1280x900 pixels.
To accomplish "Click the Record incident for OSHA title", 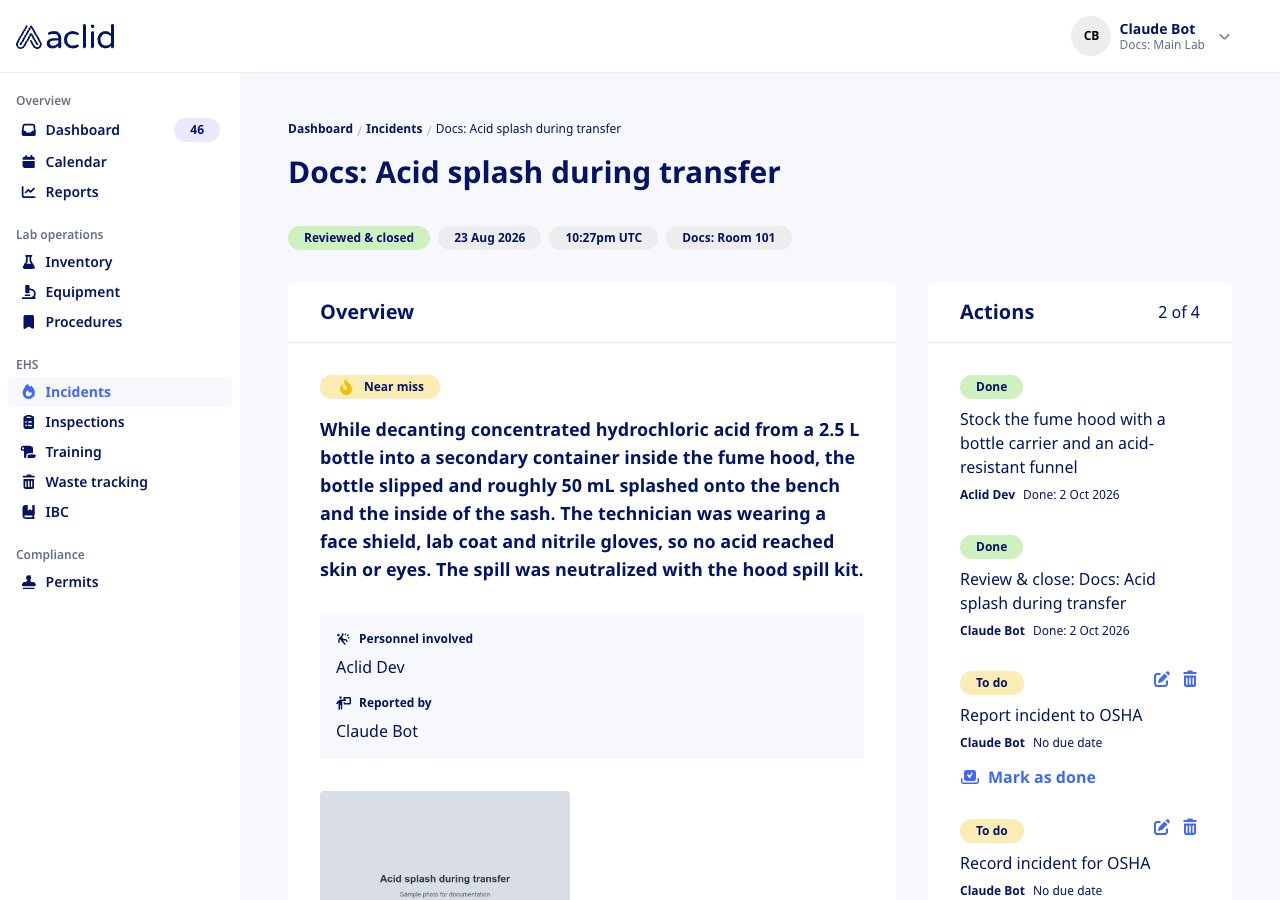I will (x=1055, y=863).
